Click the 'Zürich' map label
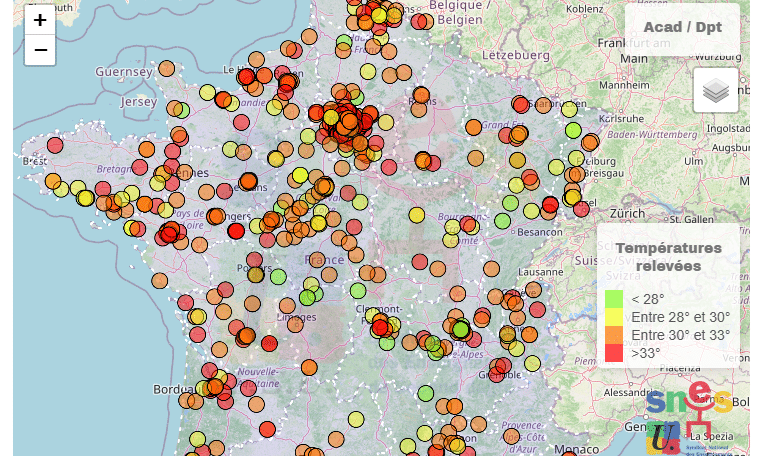The width and height of the screenshot is (759, 456). (627, 213)
